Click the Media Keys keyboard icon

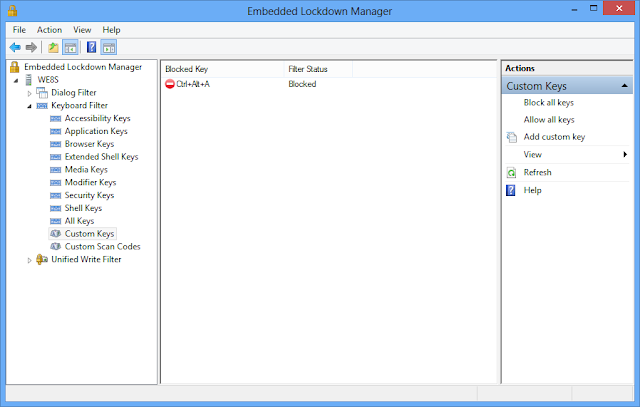coord(56,170)
